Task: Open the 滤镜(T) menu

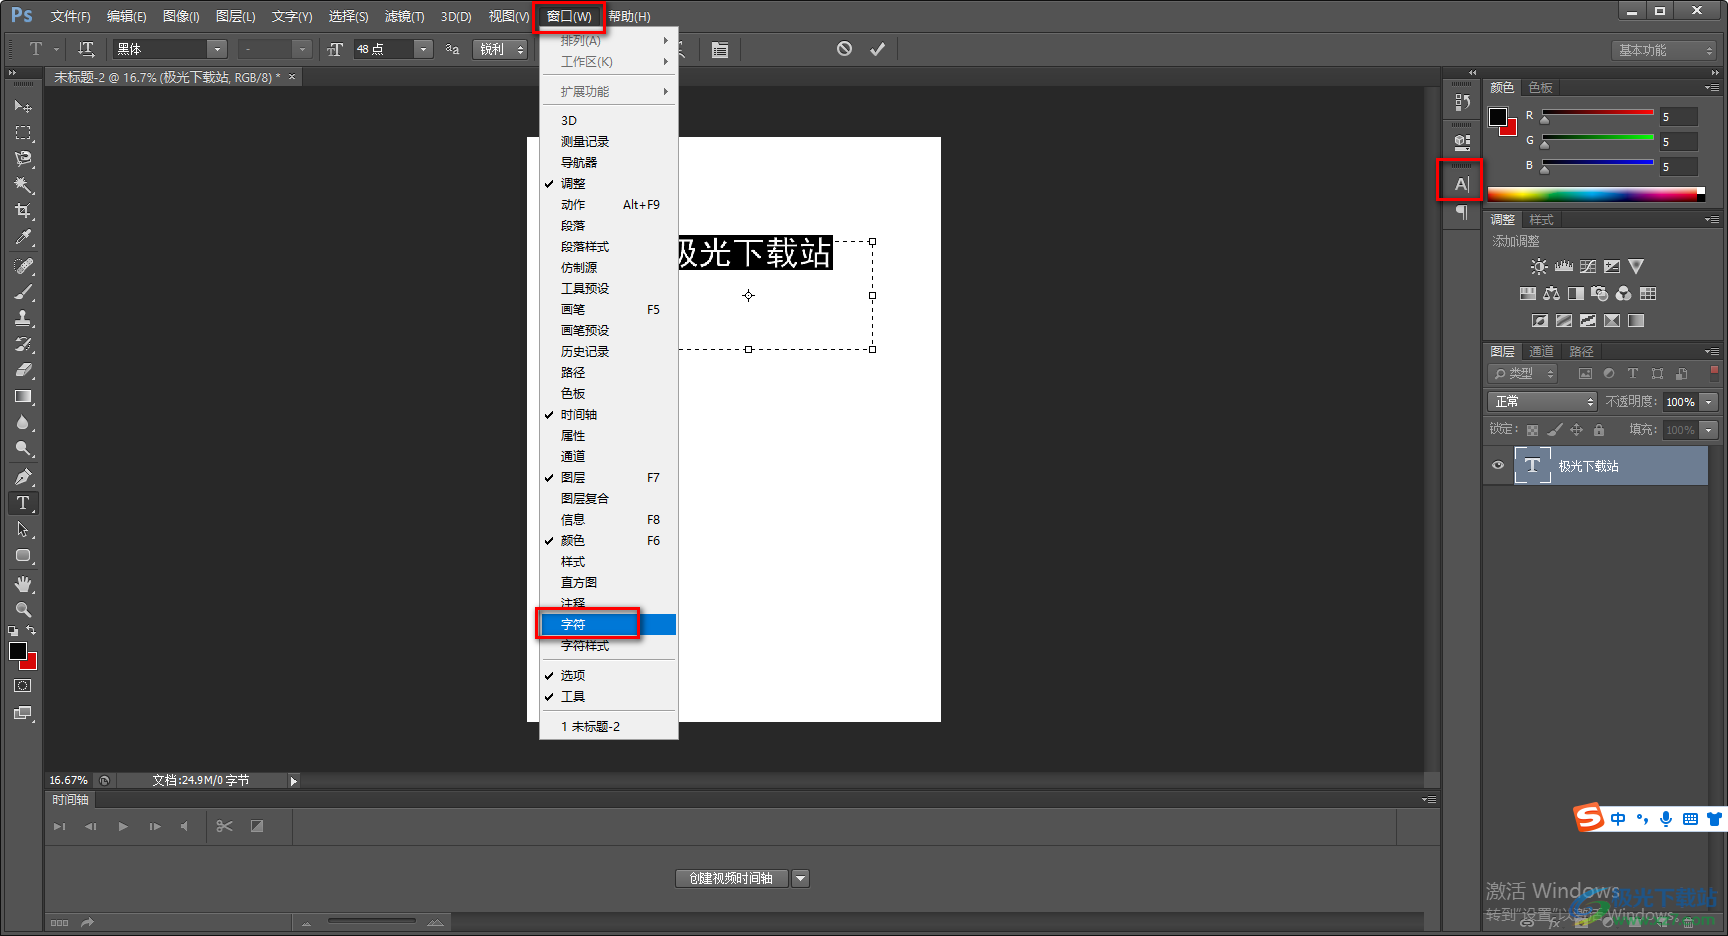Action: click(x=404, y=16)
